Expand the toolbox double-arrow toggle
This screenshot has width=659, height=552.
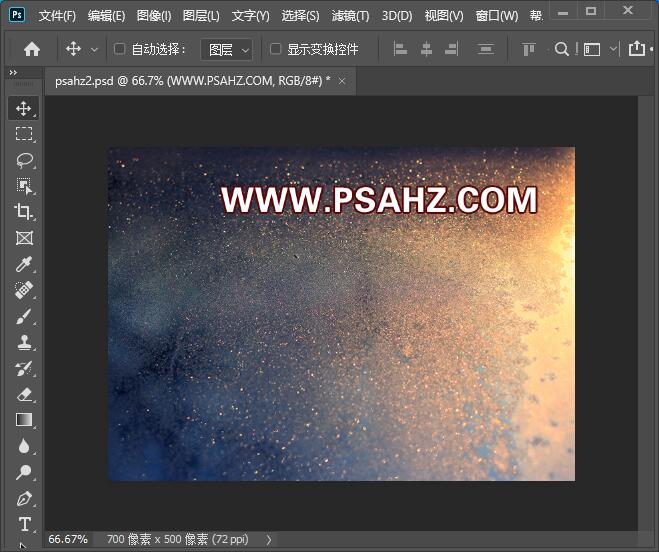point(13,72)
